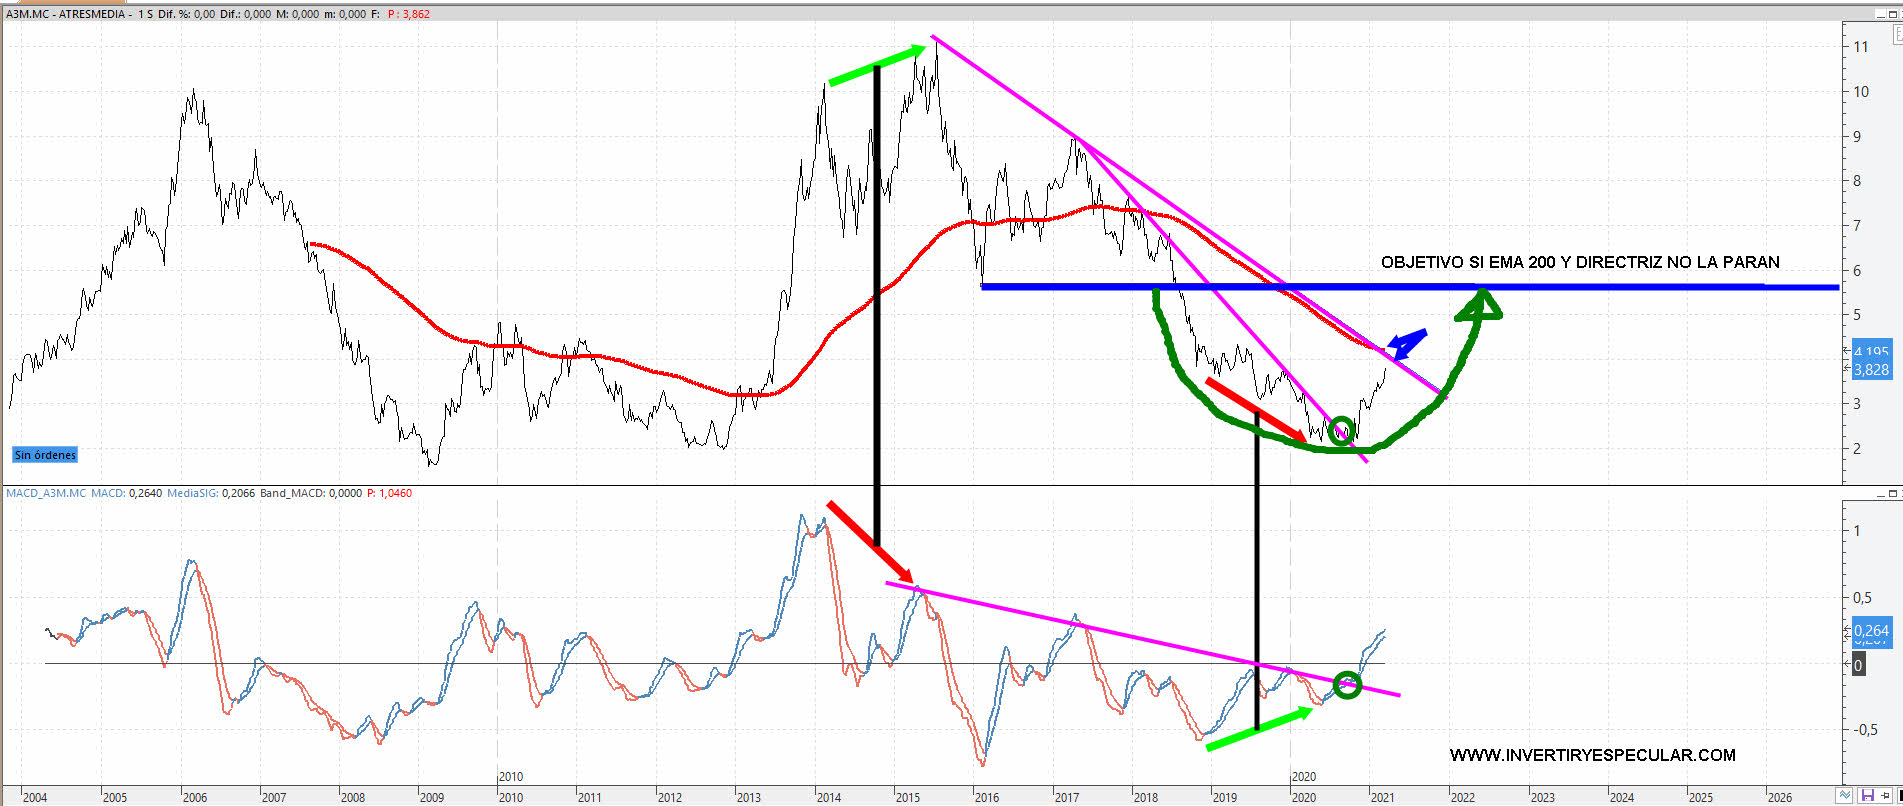Select the 'OBJETIVO SI EMA 200' text annotation
This screenshot has width=1903, height=806.
[x=1579, y=262]
